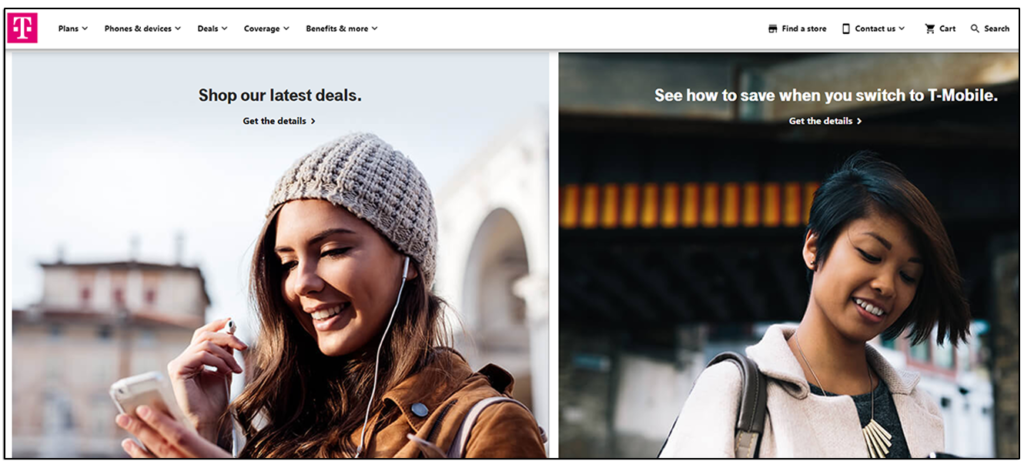Click Get the details under switch to T-Mobile
This screenshot has height=468, width=1024.
click(820, 121)
